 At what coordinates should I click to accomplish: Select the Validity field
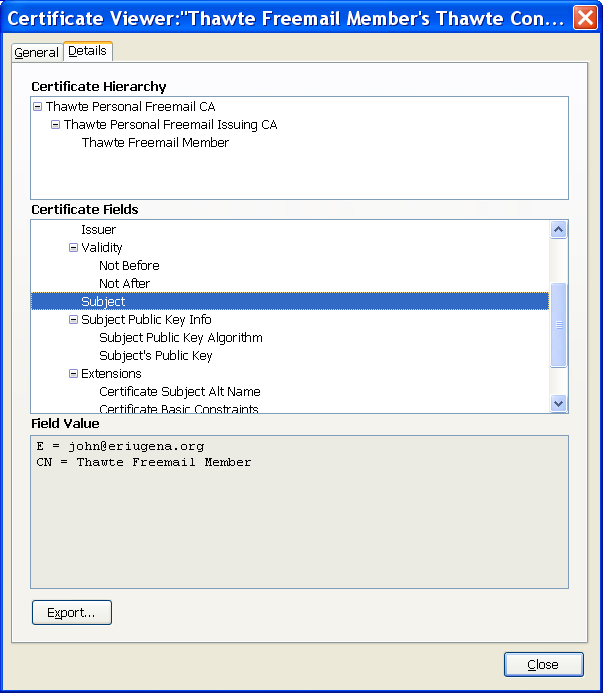[x=102, y=248]
